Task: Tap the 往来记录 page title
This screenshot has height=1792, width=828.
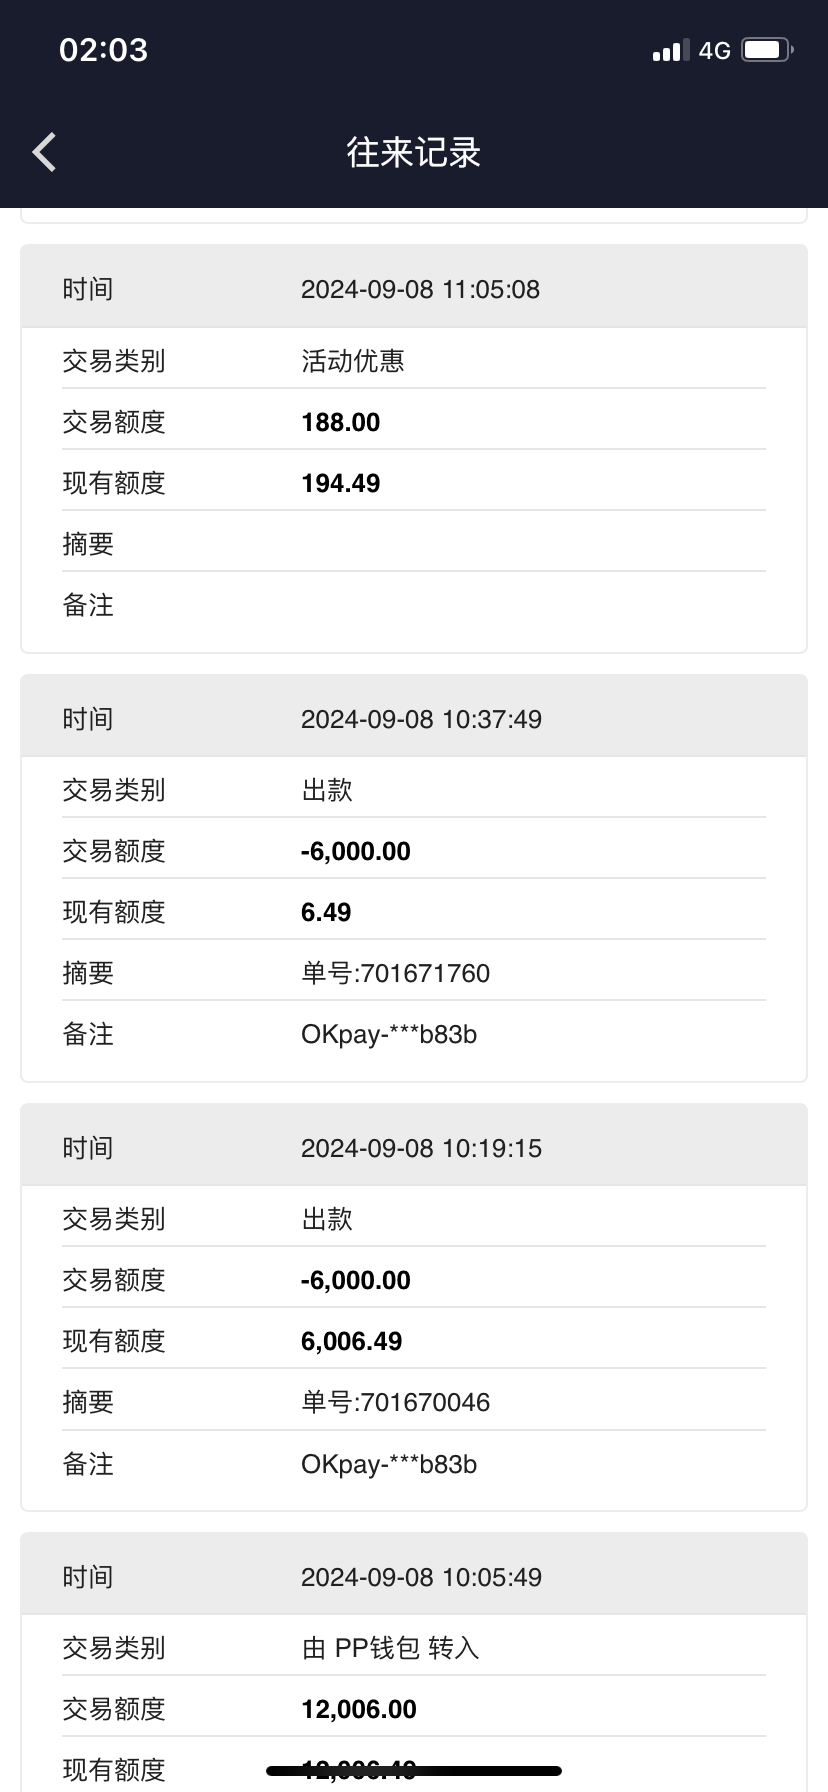Action: [414, 152]
